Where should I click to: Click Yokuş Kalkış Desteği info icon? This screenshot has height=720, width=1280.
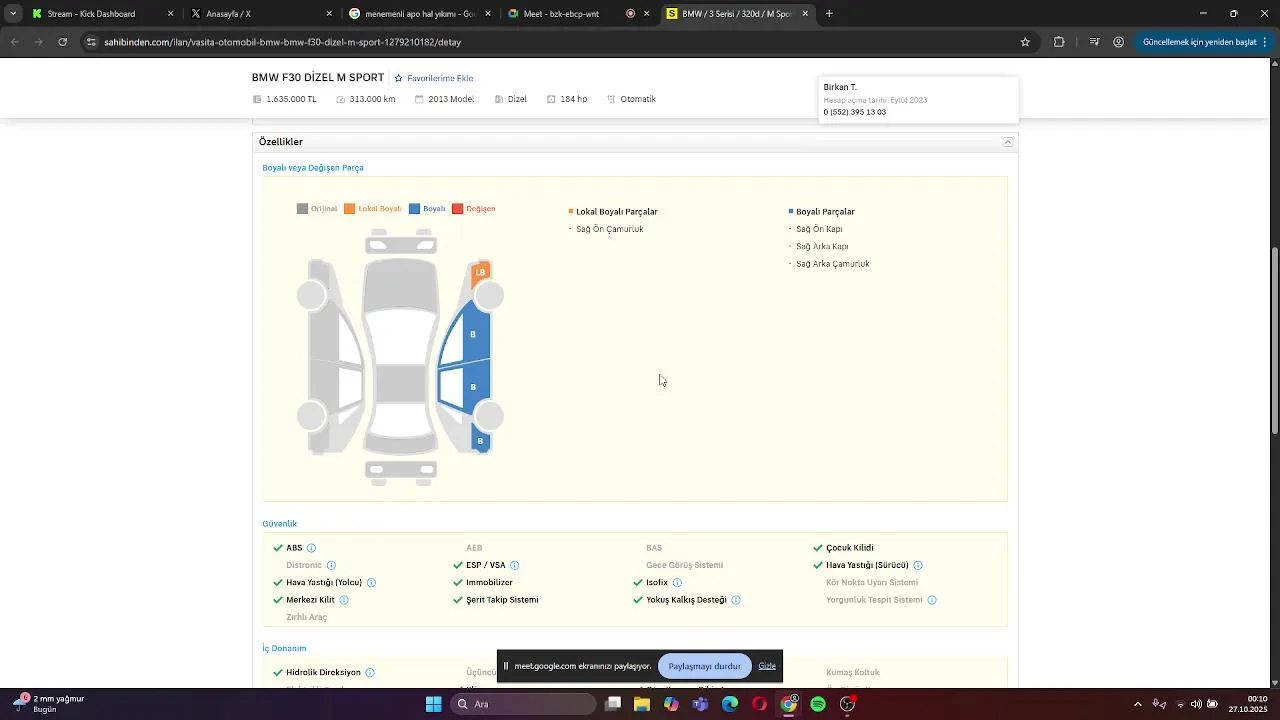pyautogui.click(x=736, y=600)
